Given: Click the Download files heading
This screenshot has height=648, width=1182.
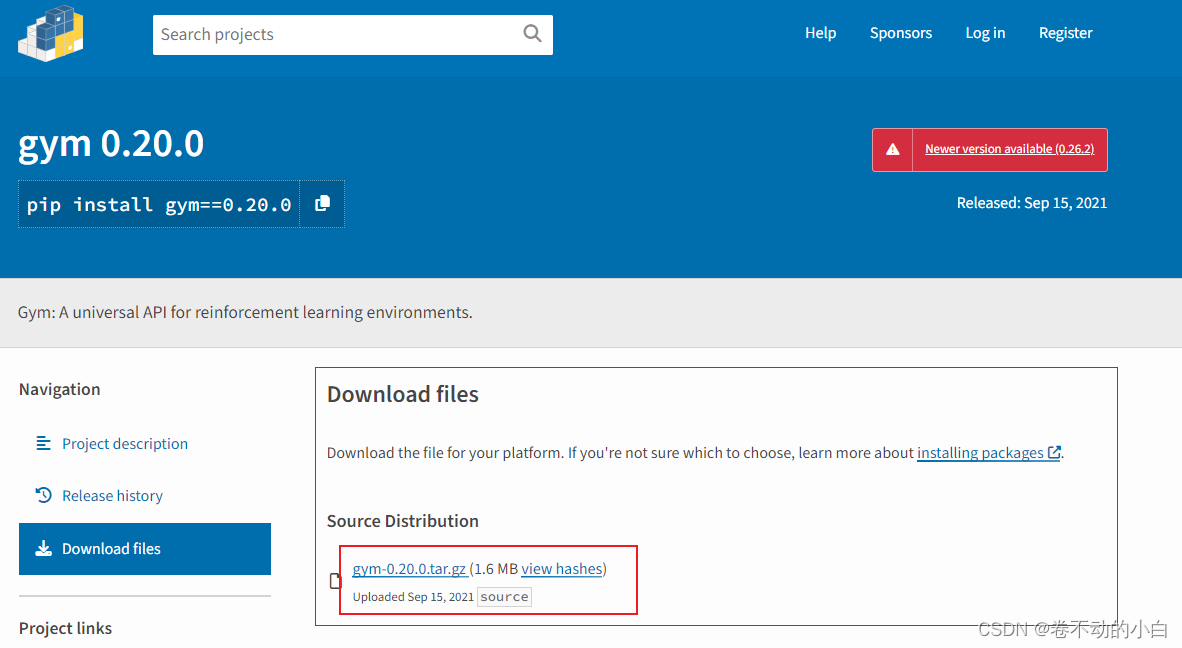Looking at the screenshot, I should 403,394.
